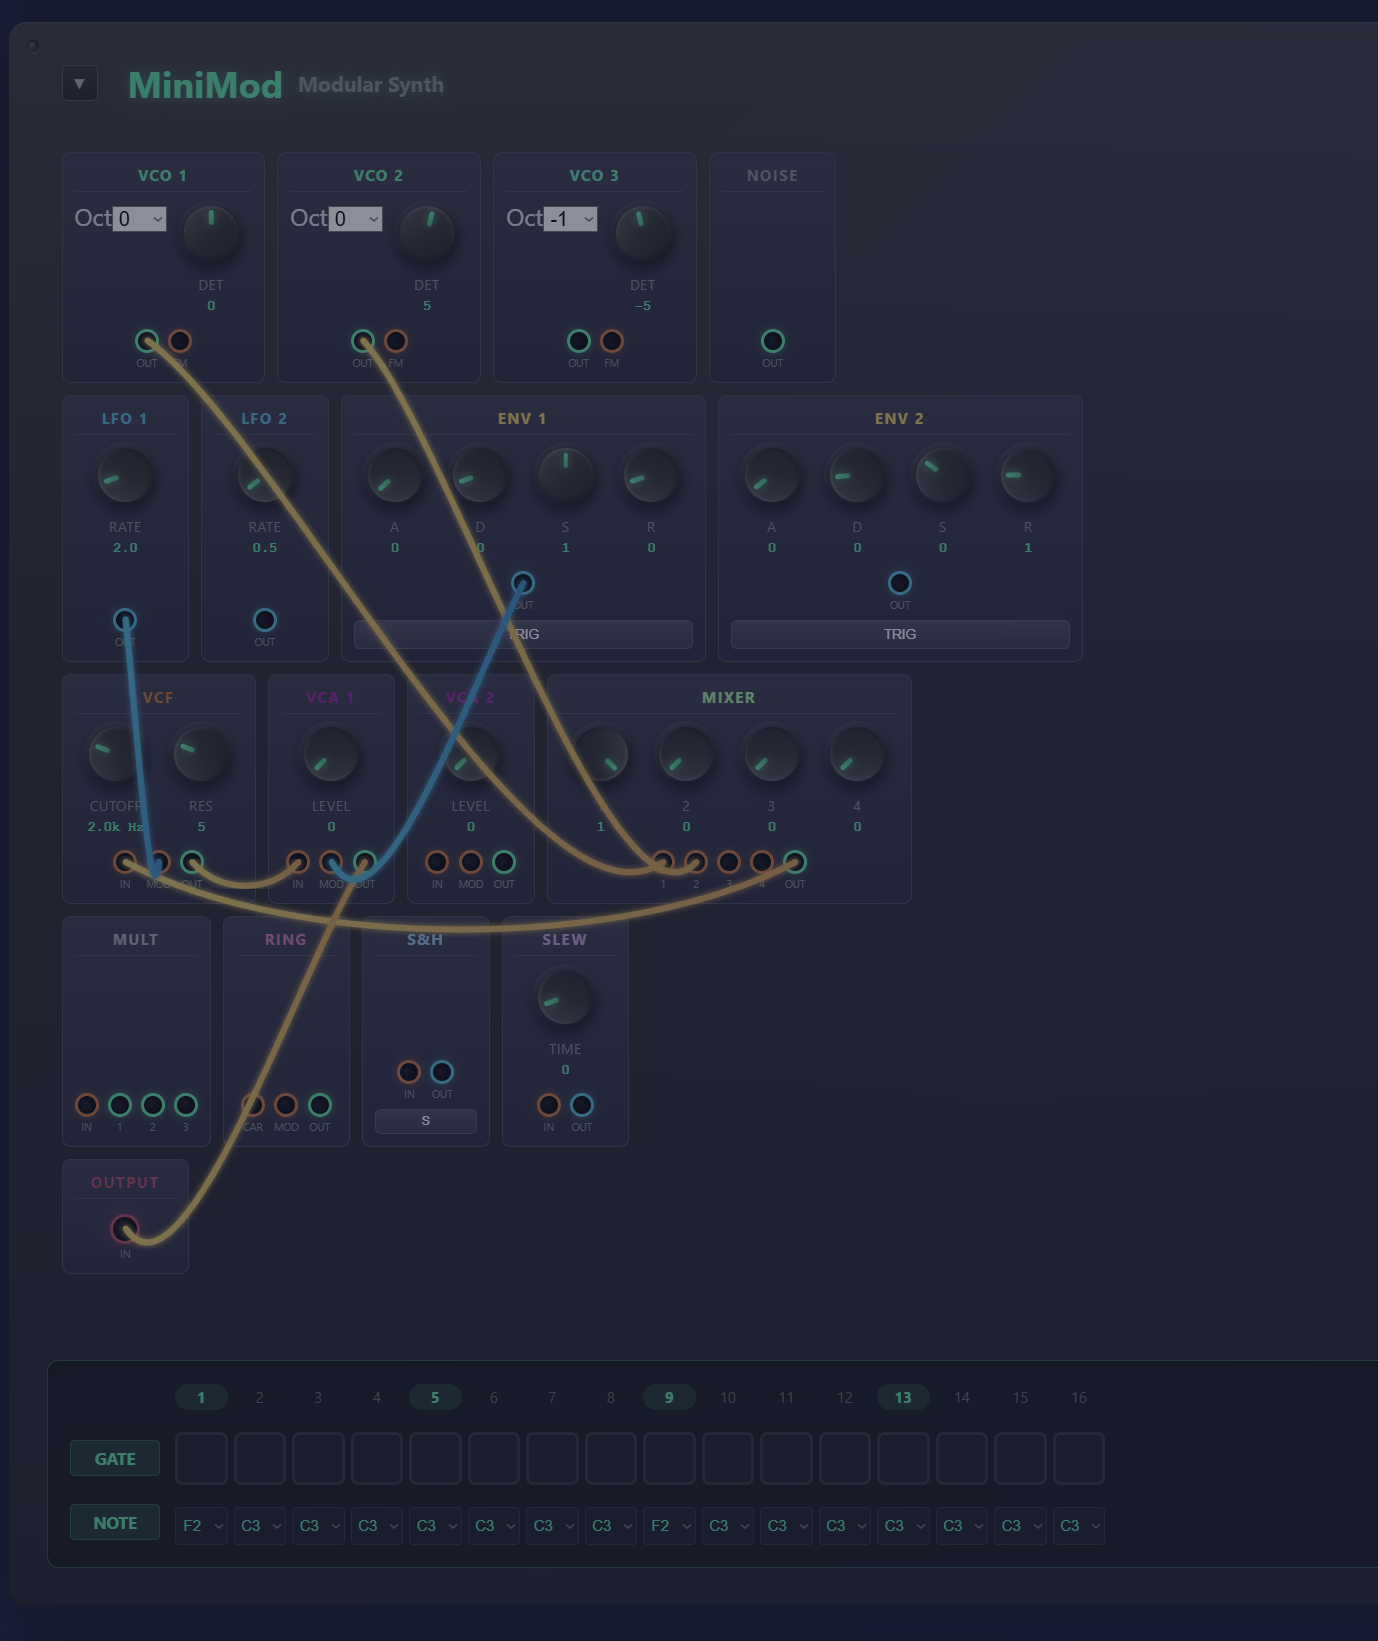The height and width of the screenshot is (1641, 1378).
Task: Toggle gate step 16 in sequencer
Action: (x=1078, y=1458)
